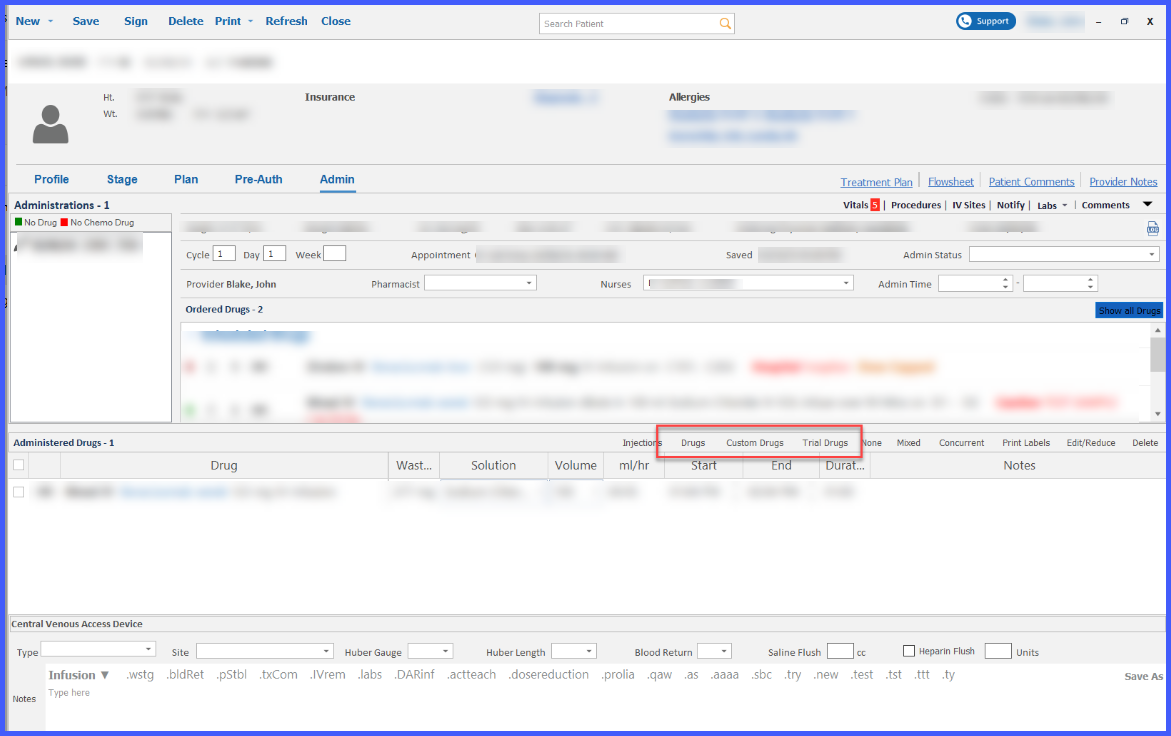
Task: Tick the Heparin Flush checkbox
Action: 909,651
